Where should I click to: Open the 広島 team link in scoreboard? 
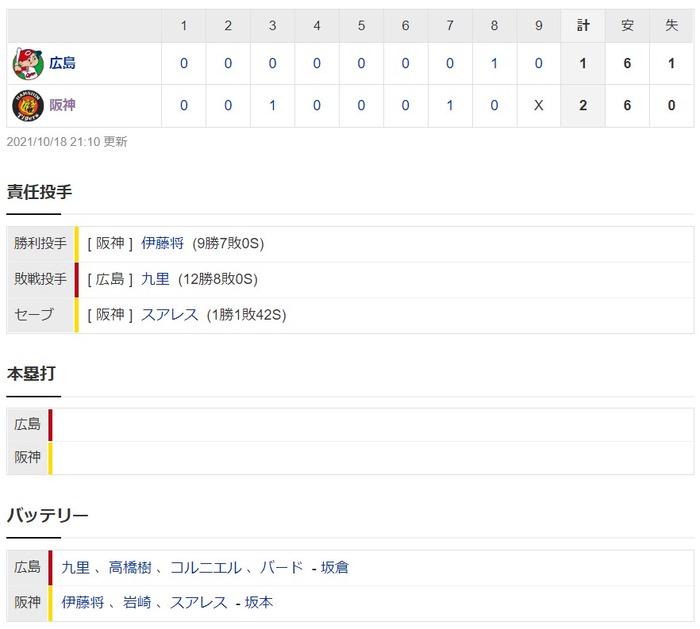click(x=62, y=63)
